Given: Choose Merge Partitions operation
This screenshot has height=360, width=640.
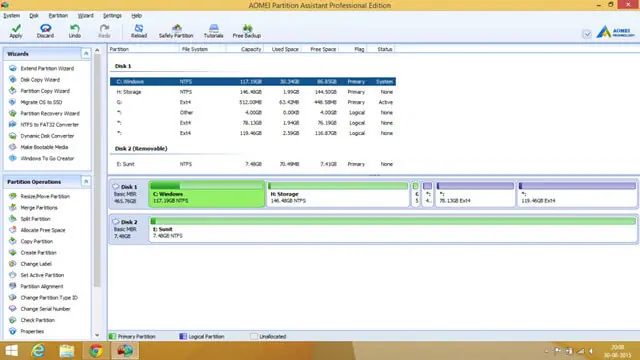Looking at the screenshot, I should (39, 208).
